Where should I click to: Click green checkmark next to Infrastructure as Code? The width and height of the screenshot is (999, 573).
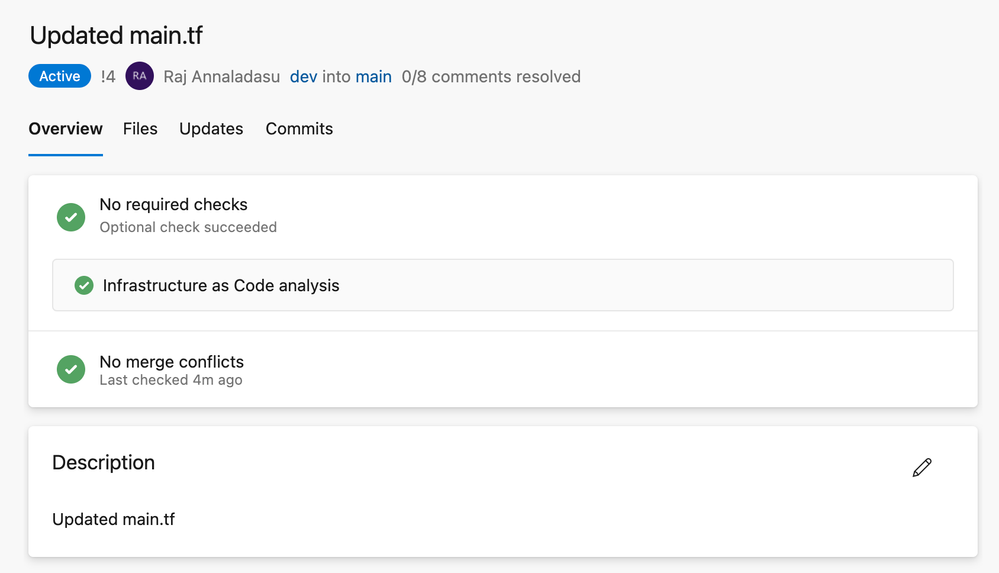tap(84, 286)
